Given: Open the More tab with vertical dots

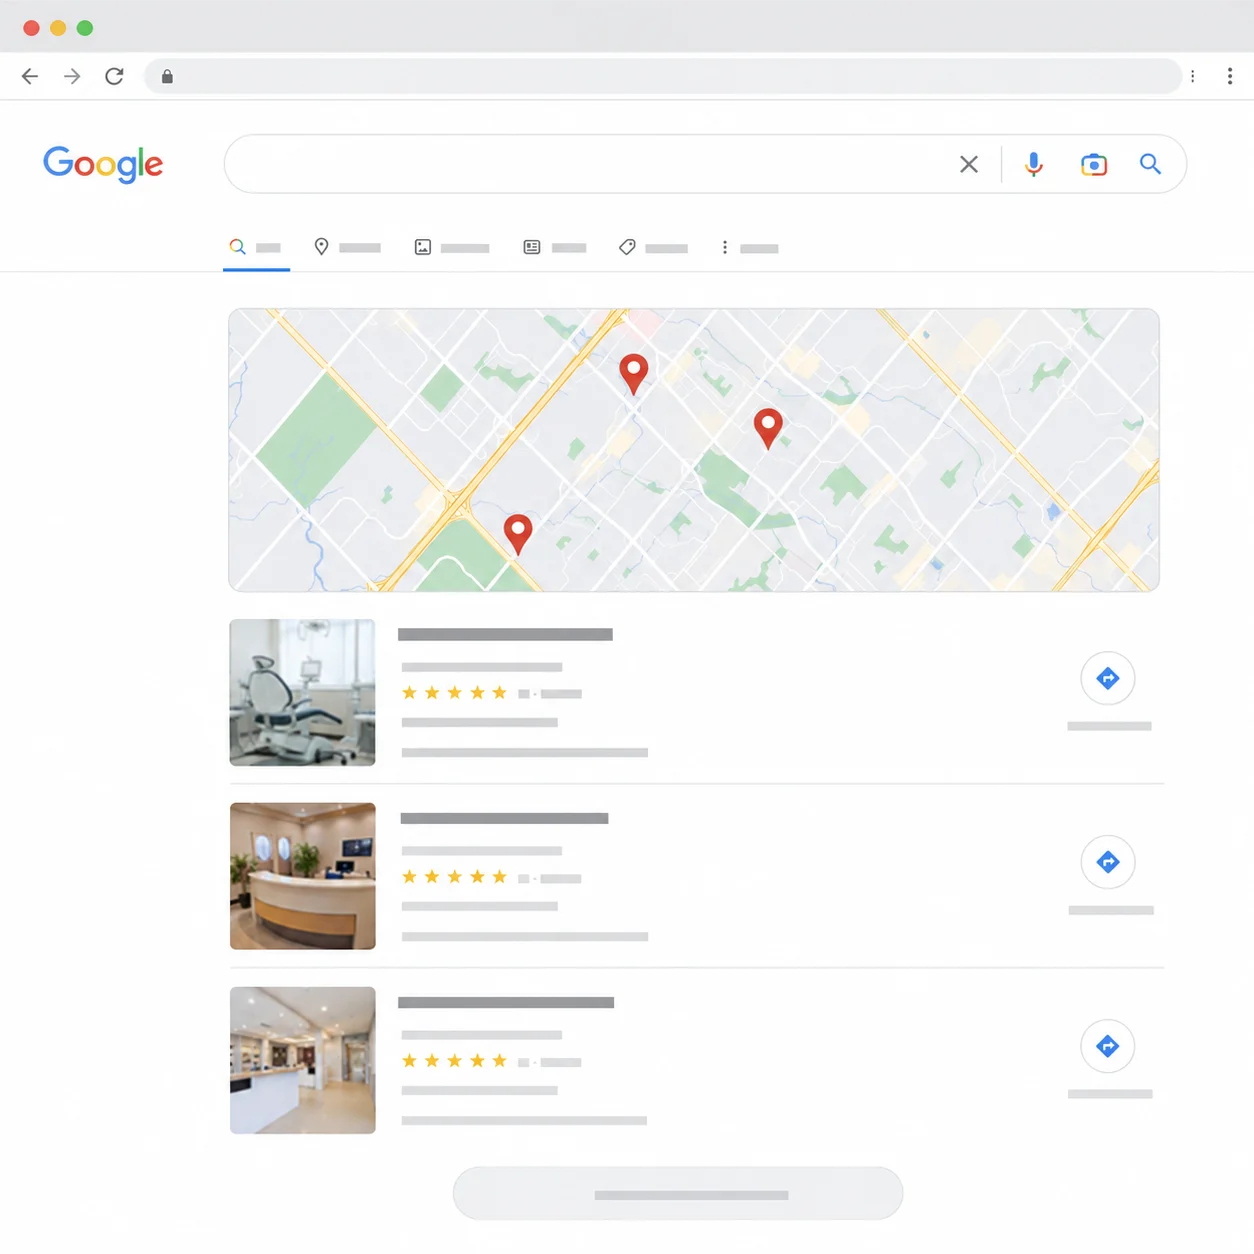Looking at the screenshot, I should coord(749,247).
